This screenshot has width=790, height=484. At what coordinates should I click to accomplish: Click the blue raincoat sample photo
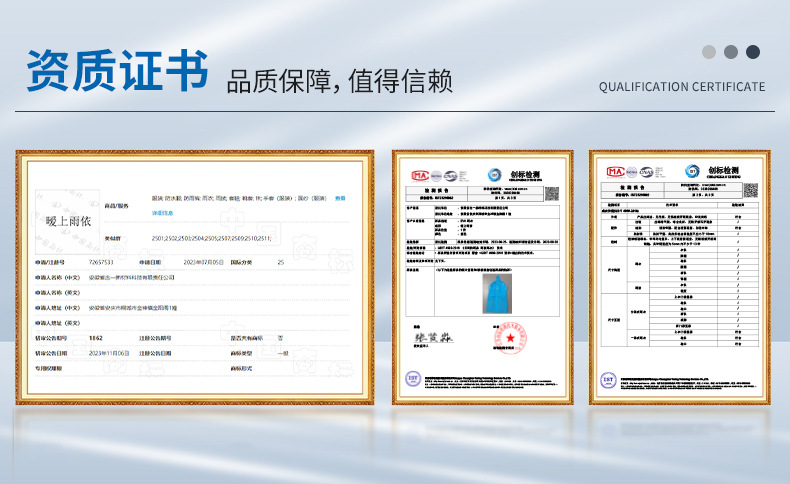[497, 294]
